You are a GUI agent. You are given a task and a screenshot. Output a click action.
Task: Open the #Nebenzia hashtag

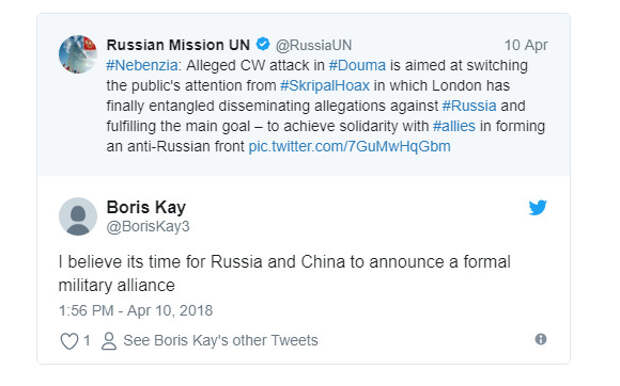(142, 65)
